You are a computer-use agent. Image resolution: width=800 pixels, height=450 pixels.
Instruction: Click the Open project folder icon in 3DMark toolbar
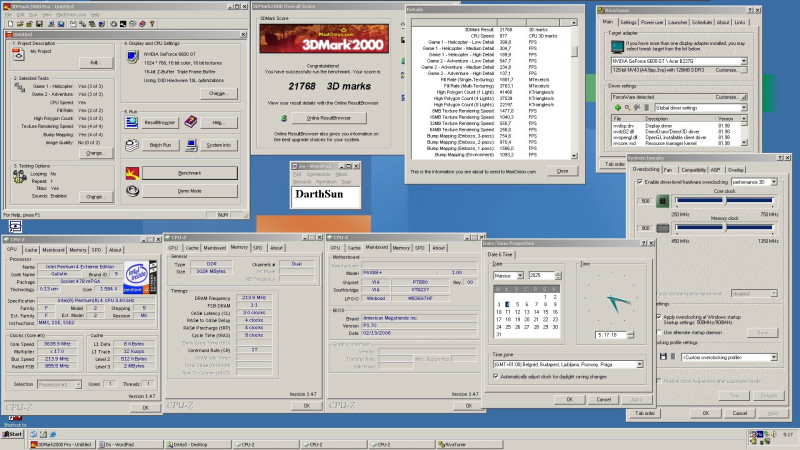(x=20, y=23)
